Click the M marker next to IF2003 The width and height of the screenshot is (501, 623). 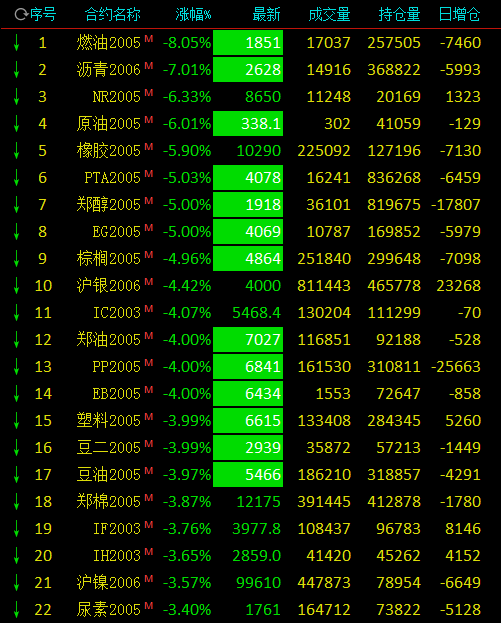pos(149,525)
